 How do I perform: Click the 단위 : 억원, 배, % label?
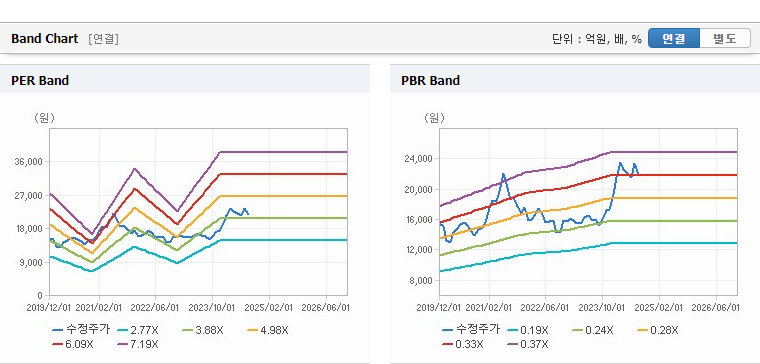click(x=597, y=39)
